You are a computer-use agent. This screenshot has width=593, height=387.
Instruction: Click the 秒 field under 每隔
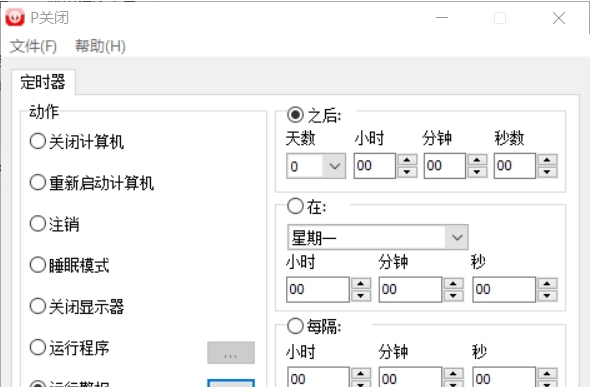504,377
